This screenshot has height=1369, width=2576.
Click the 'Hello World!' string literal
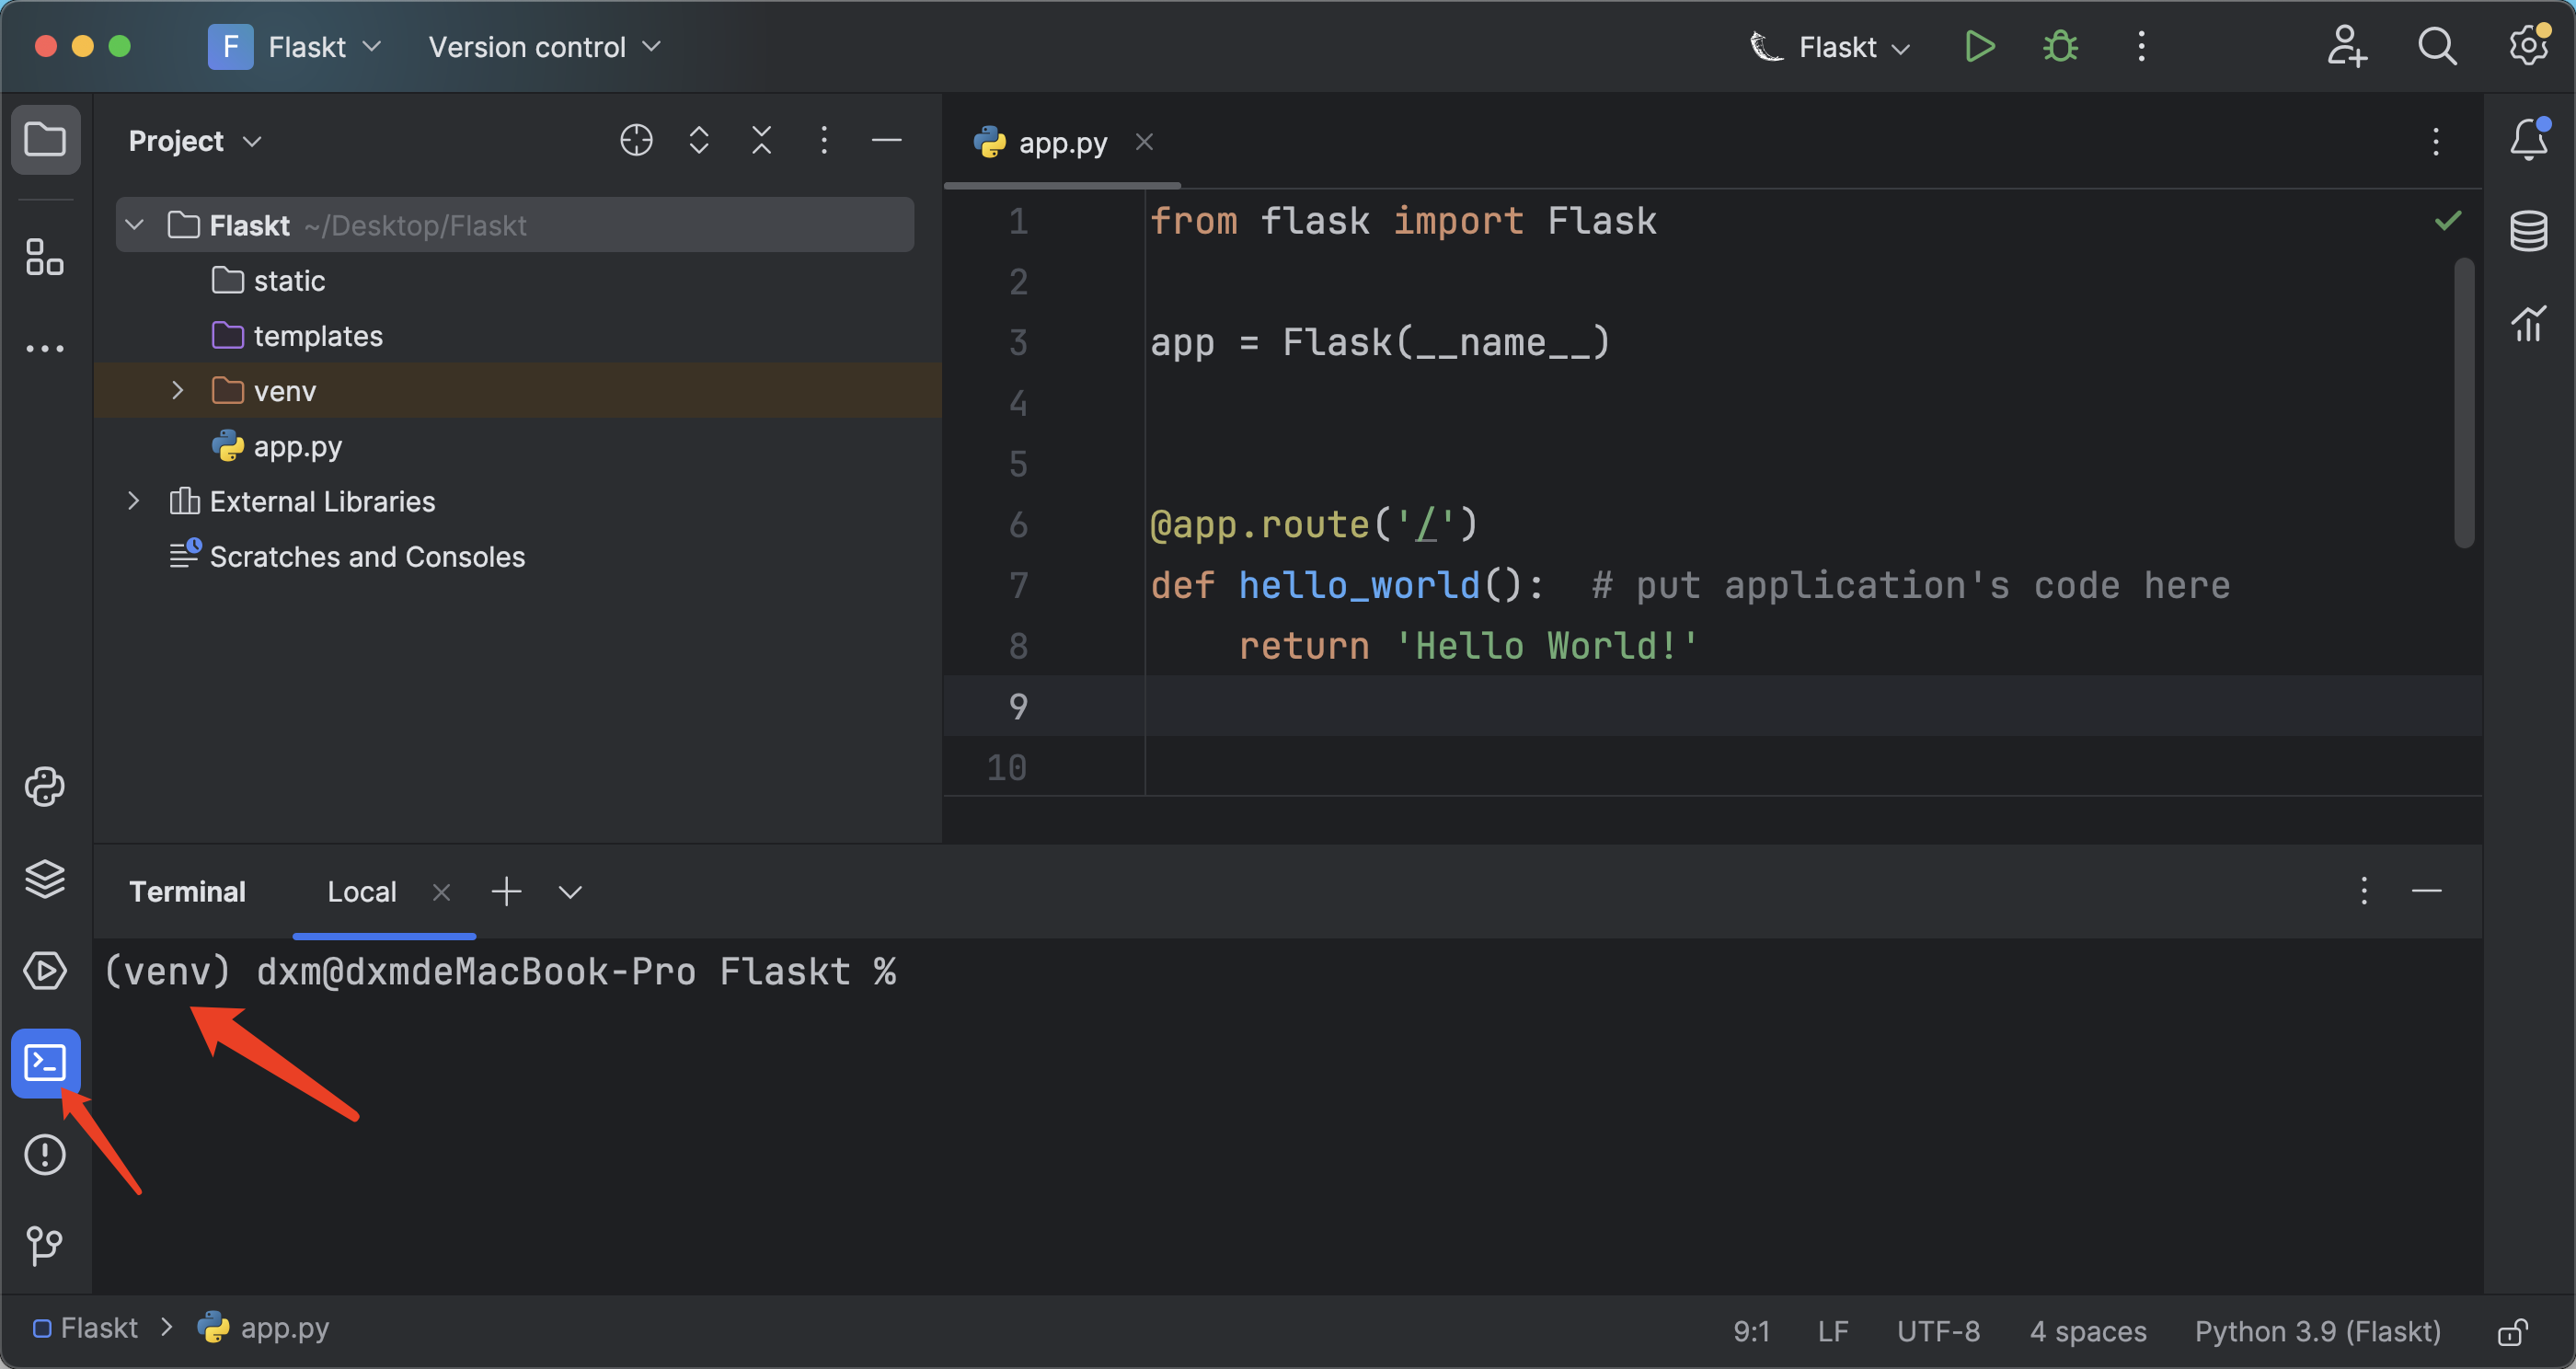(1547, 645)
